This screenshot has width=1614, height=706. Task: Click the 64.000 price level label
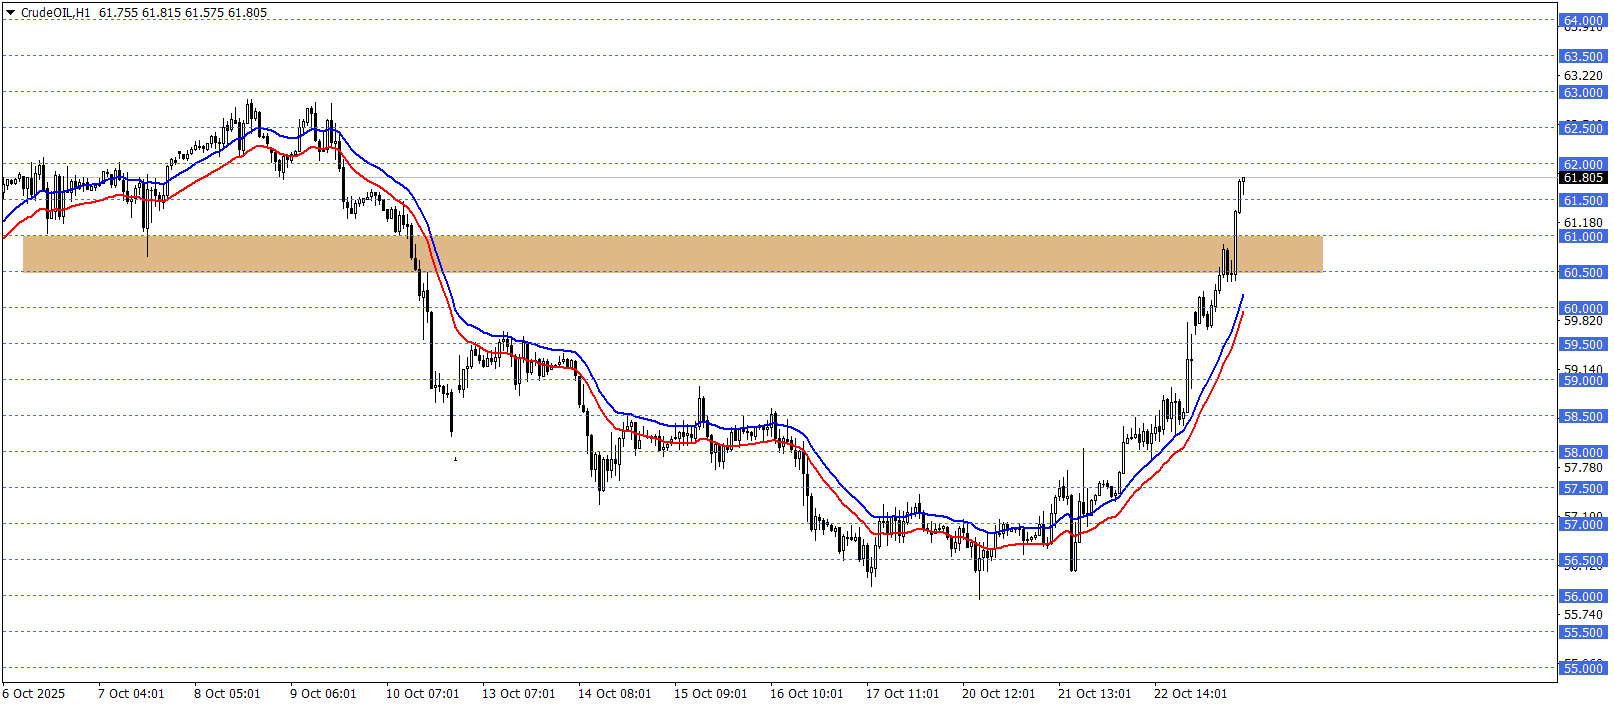[1582, 20]
